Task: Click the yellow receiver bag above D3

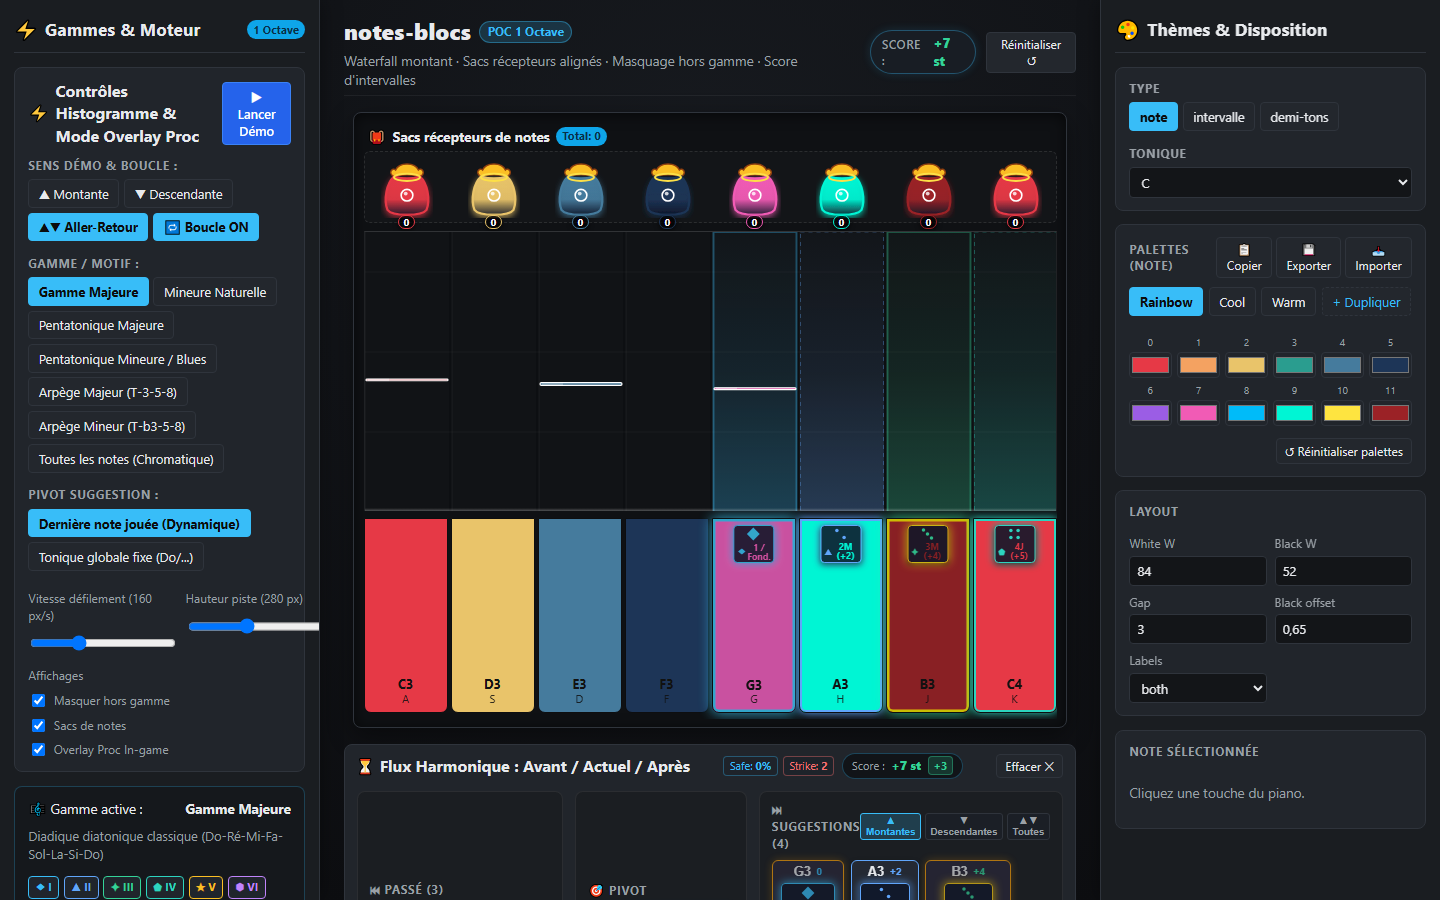Action: (494, 191)
